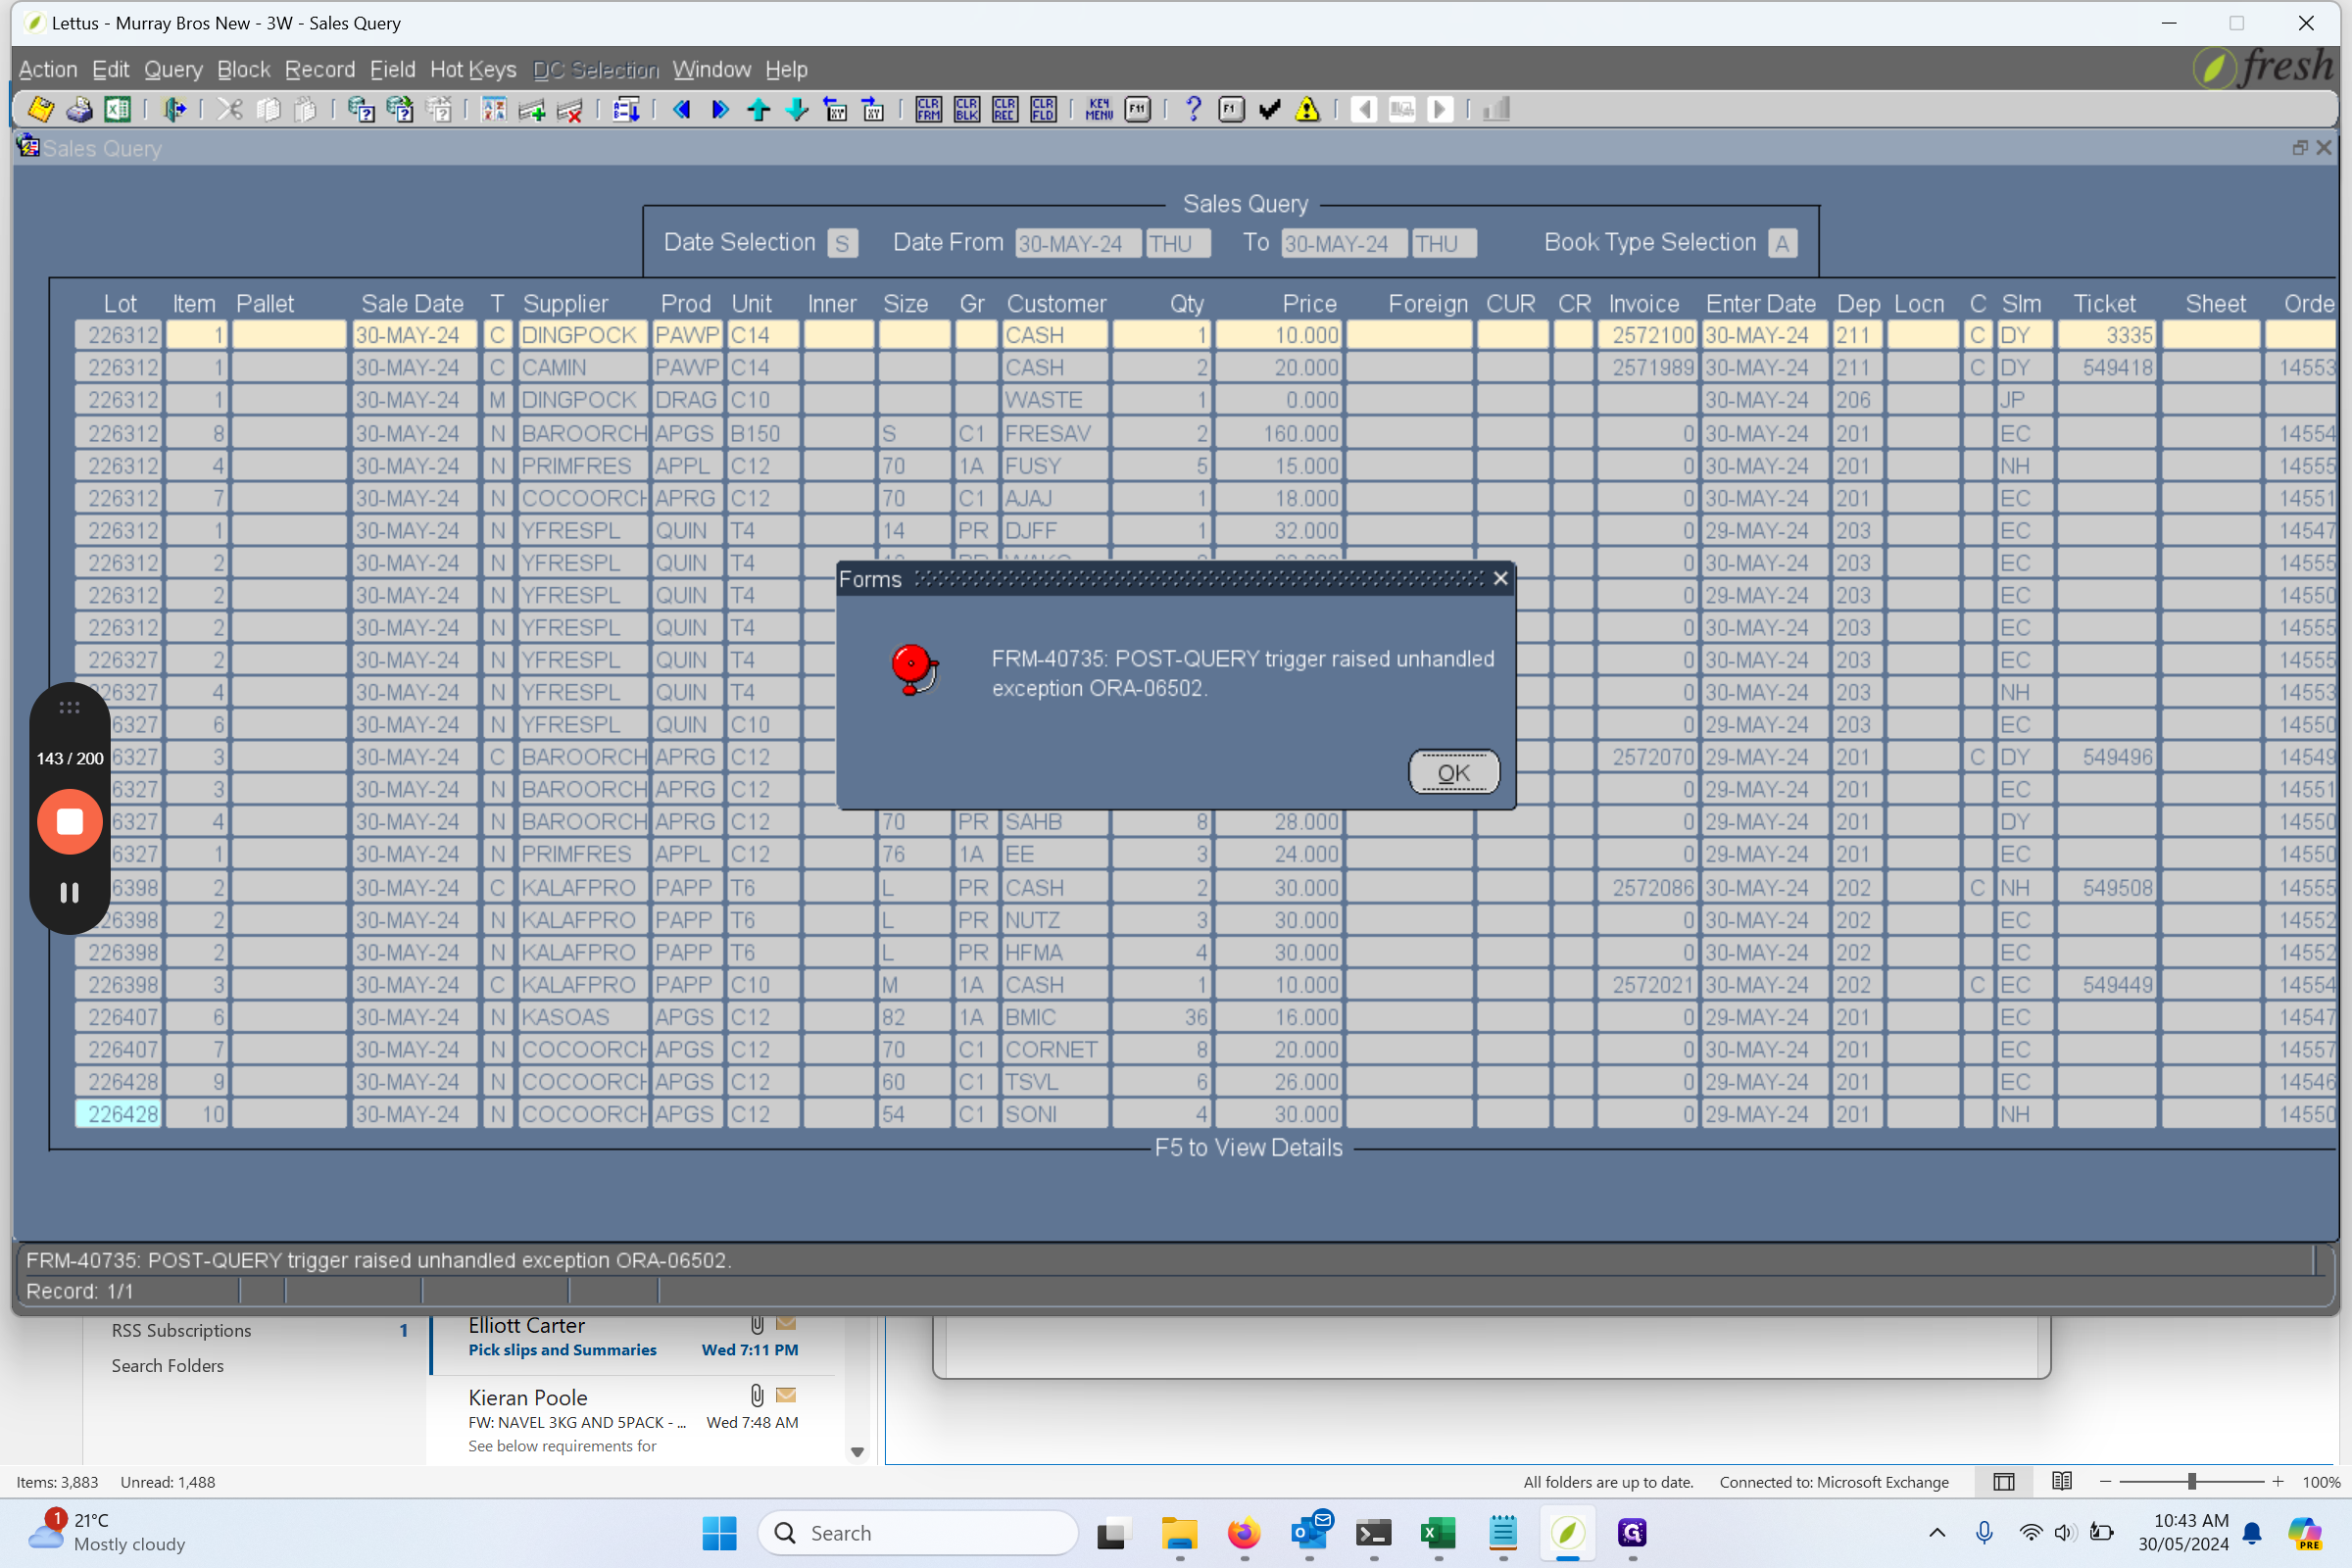Show hidden system tray icons chevron
This screenshot has width=2352, height=1568.
(x=1937, y=1533)
